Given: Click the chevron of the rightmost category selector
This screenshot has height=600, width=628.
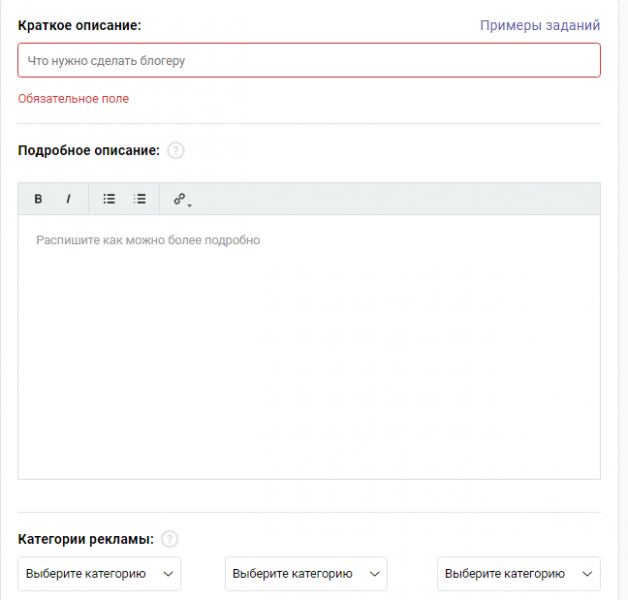Looking at the screenshot, I should pos(587,574).
